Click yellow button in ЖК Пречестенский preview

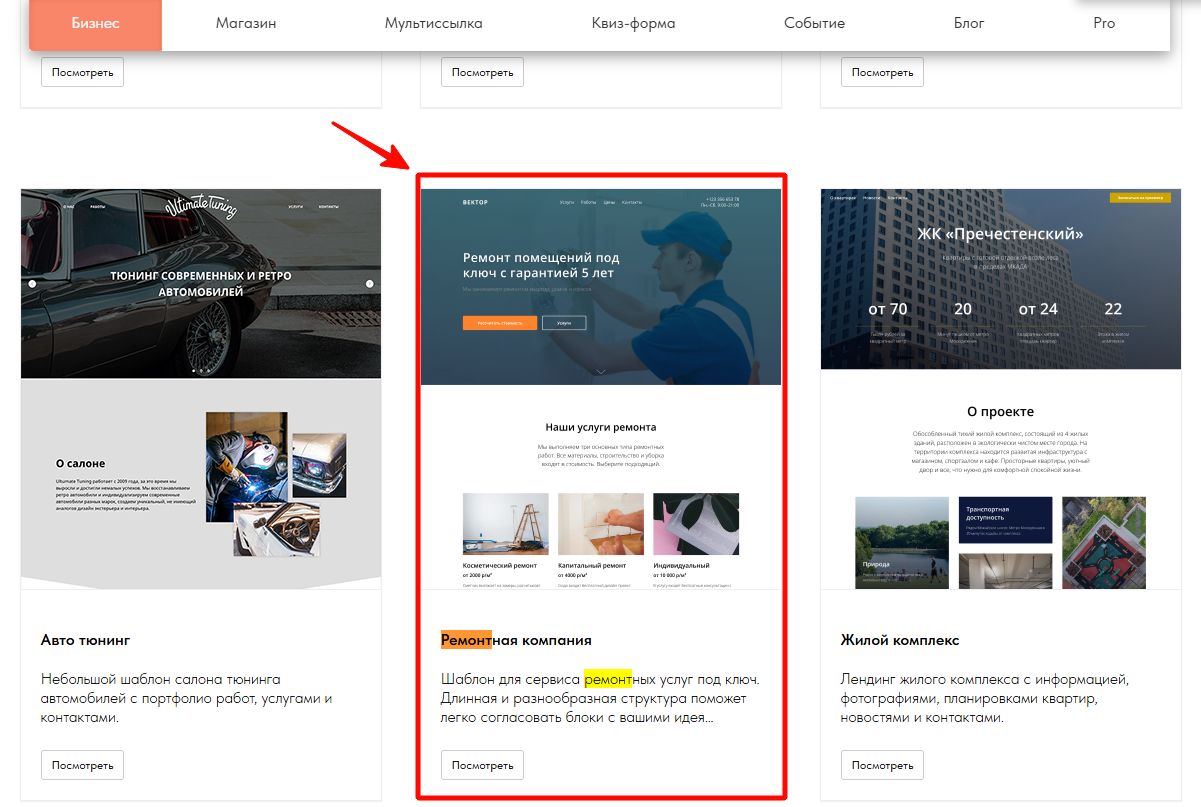[x=1139, y=198]
